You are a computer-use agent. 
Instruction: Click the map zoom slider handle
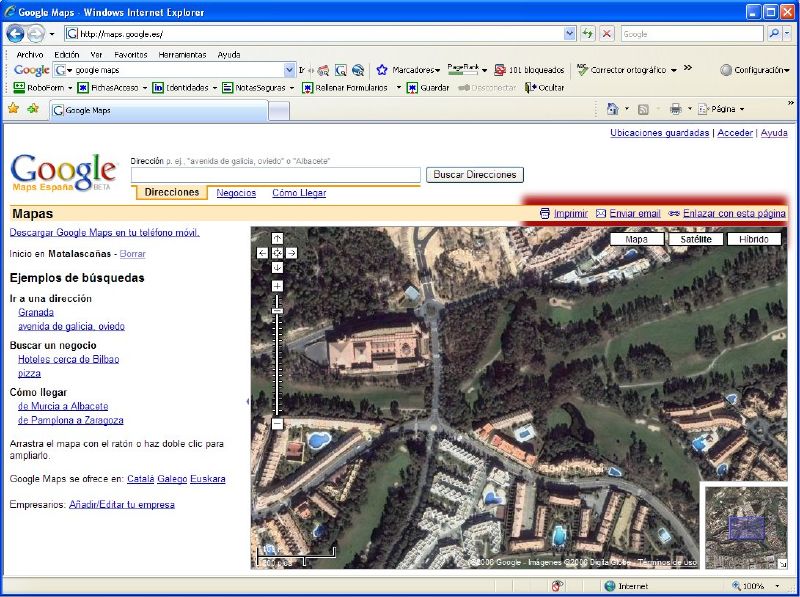[x=277, y=311]
